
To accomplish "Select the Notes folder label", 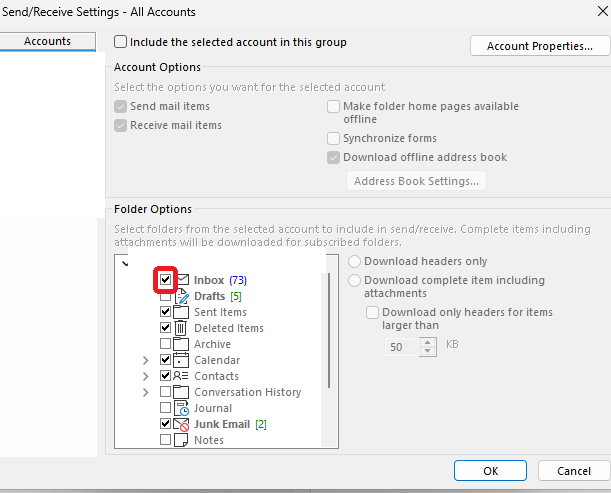I will tap(209, 440).
